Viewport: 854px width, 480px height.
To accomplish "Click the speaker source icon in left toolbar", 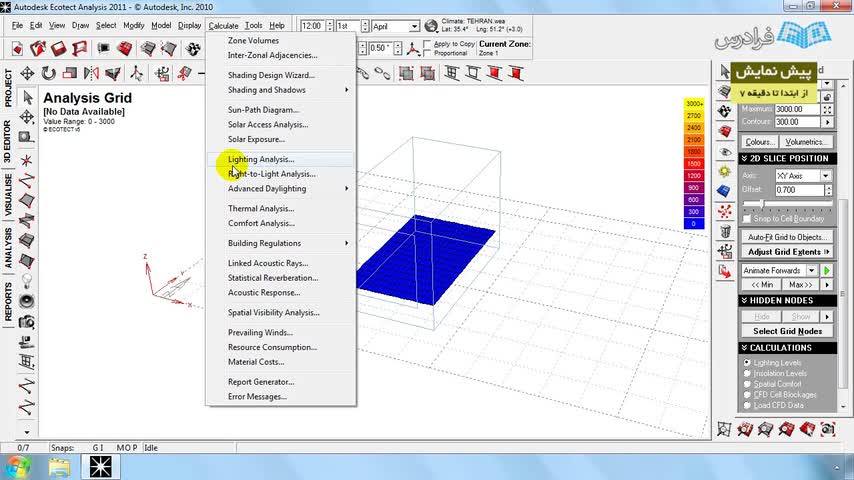I will click(27, 301).
